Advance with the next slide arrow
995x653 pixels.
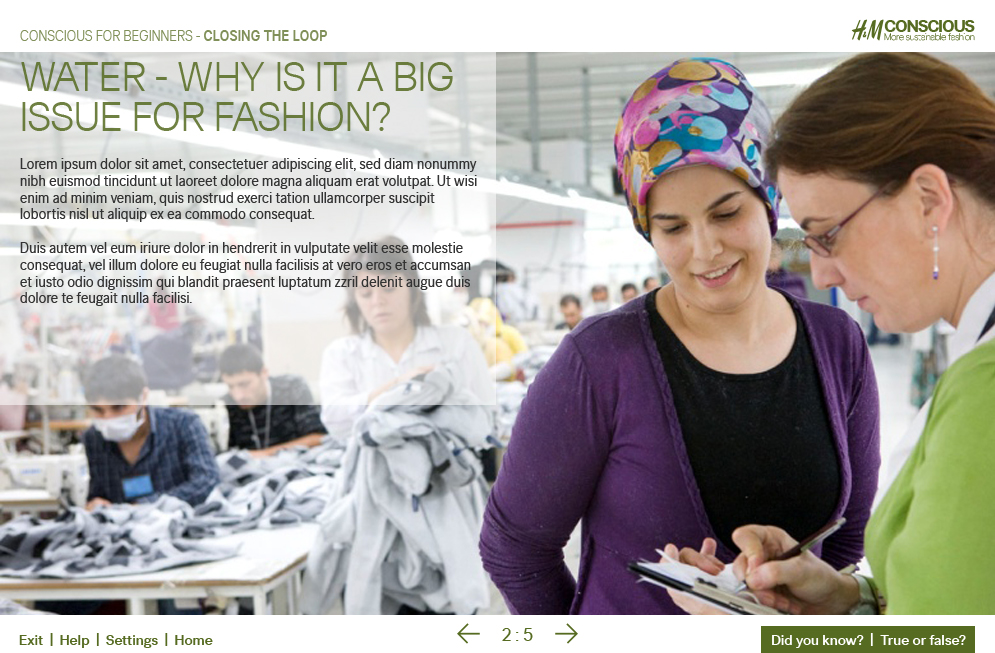(566, 633)
